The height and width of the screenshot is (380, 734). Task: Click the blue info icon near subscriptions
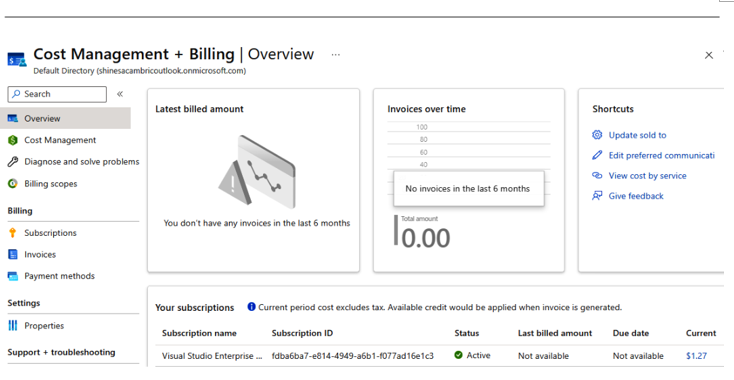[251, 307]
